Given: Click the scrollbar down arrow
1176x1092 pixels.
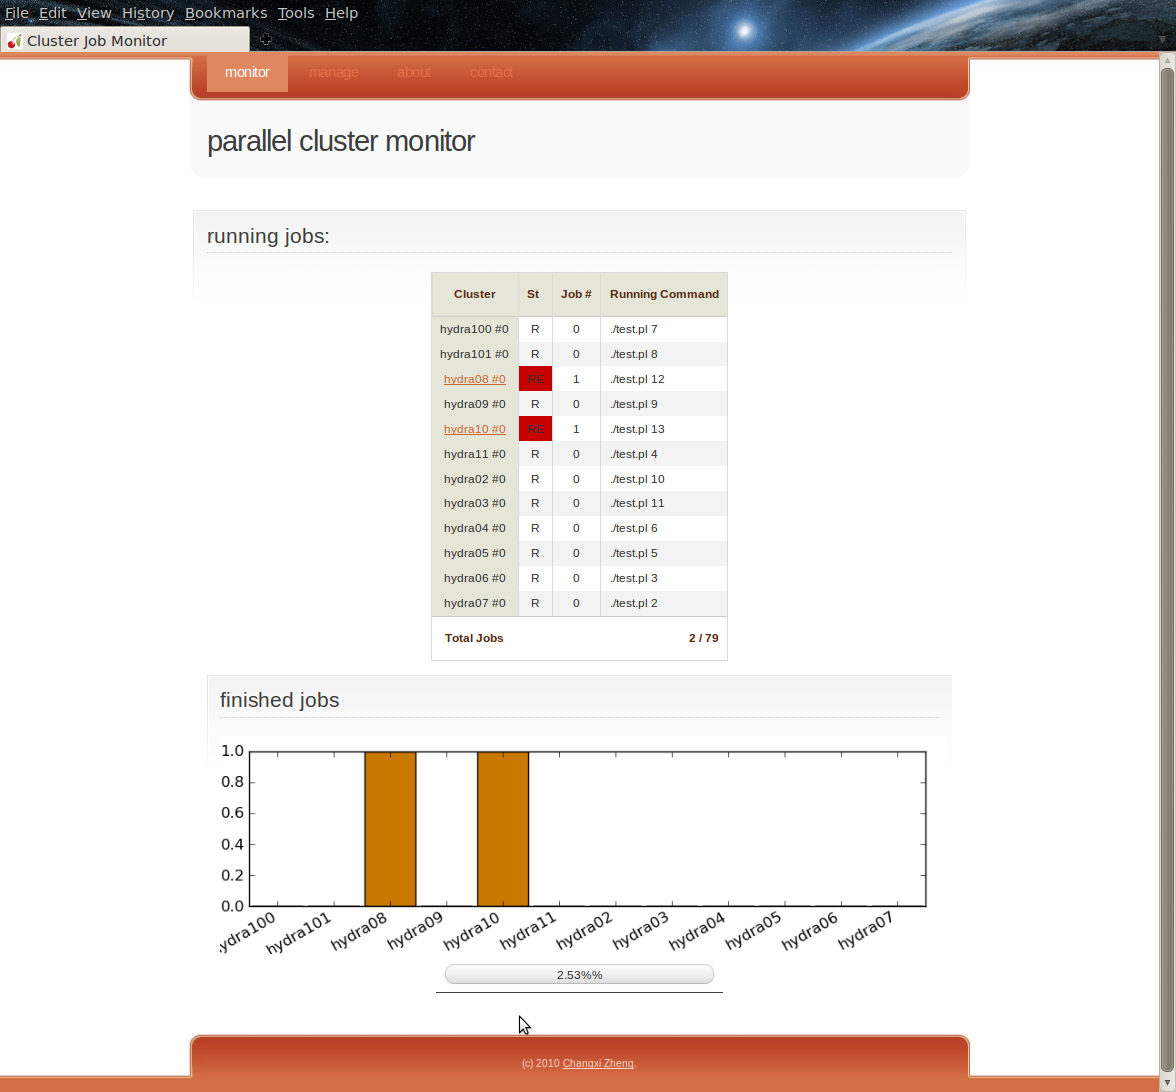Looking at the screenshot, I should tap(1166, 1084).
